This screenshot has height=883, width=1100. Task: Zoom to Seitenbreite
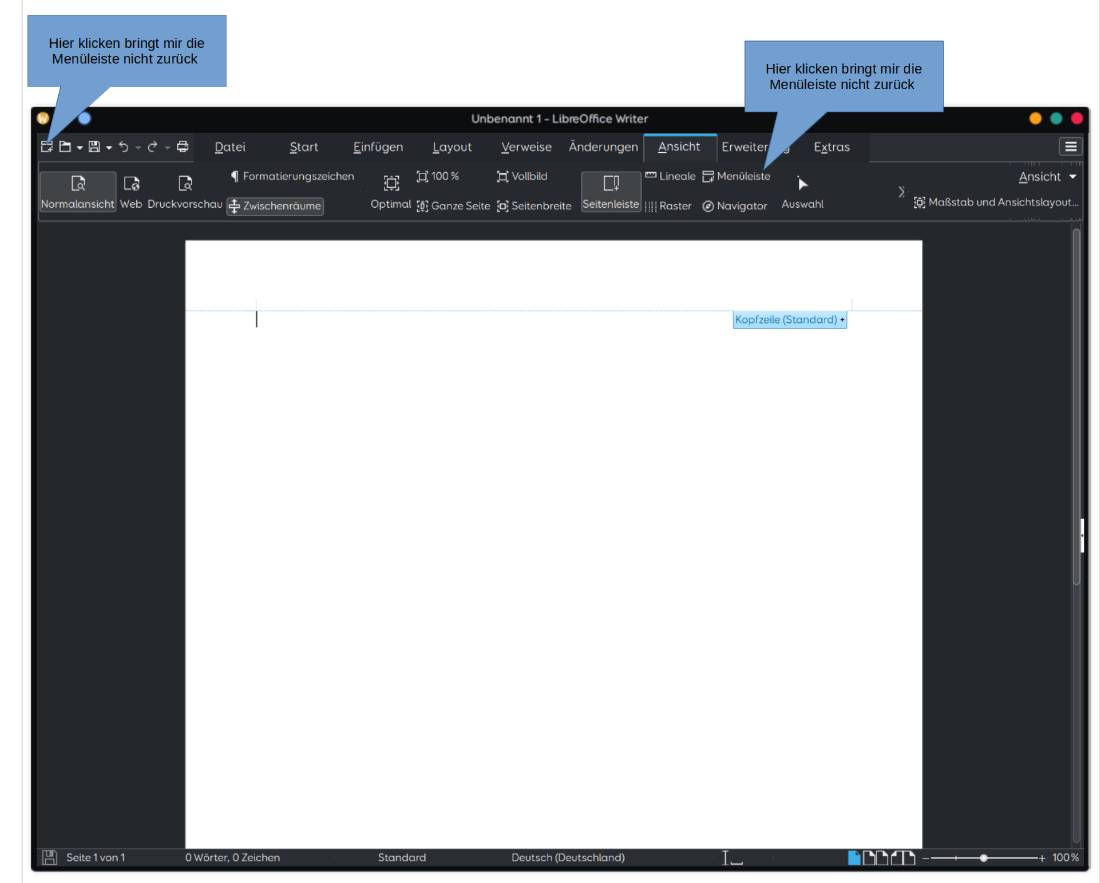[534, 206]
